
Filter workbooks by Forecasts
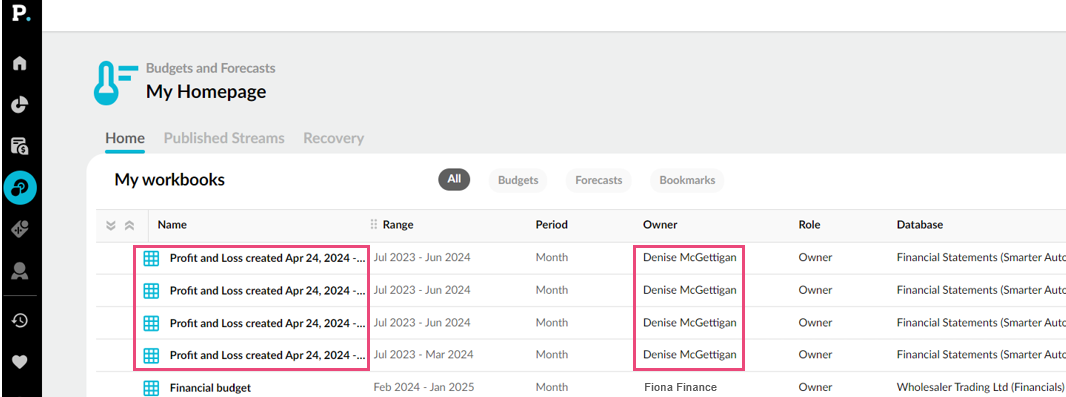click(x=598, y=180)
